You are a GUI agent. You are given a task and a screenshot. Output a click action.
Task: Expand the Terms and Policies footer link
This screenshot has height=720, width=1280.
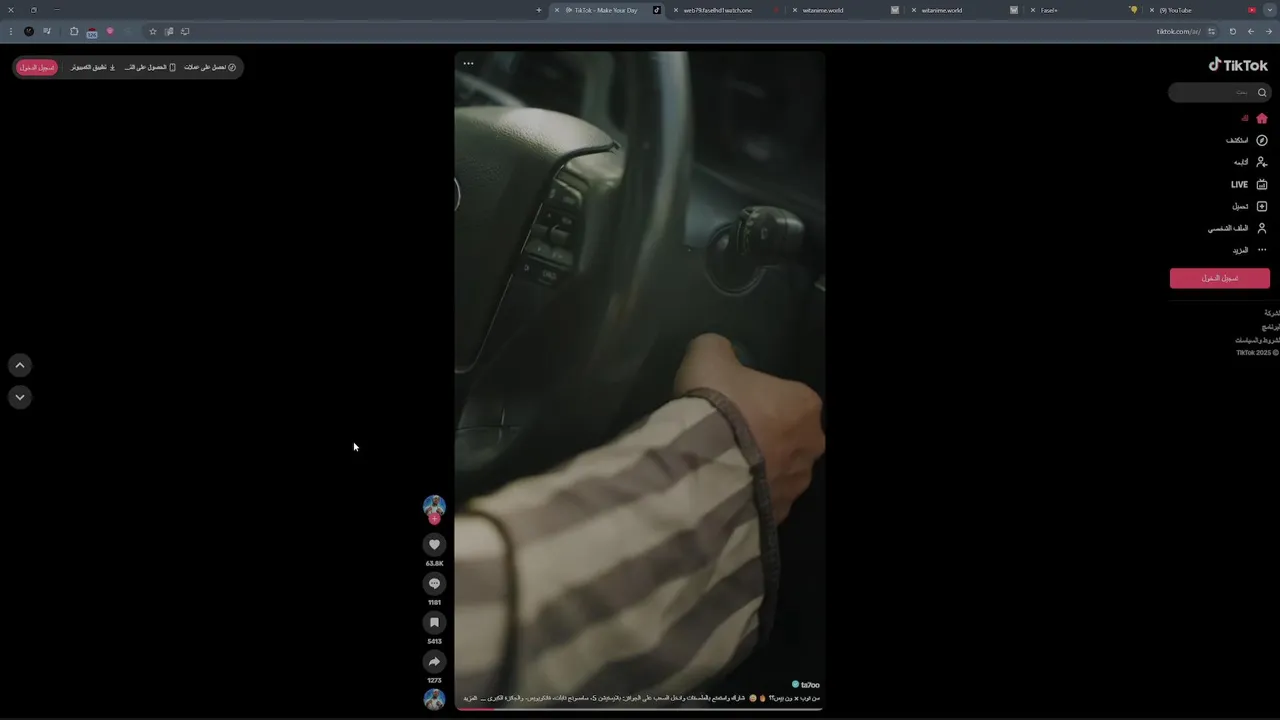click(1258, 340)
